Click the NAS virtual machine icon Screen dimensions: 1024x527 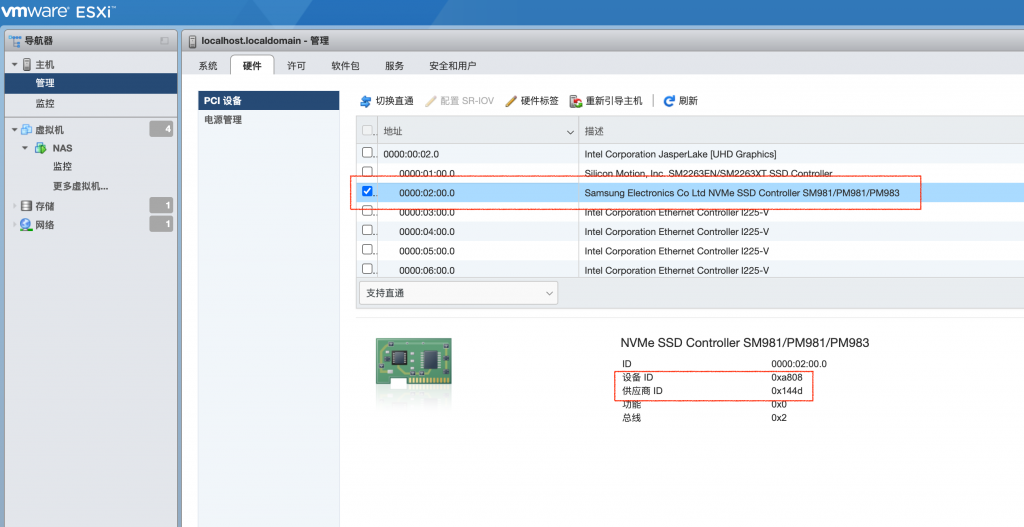[x=40, y=148]
